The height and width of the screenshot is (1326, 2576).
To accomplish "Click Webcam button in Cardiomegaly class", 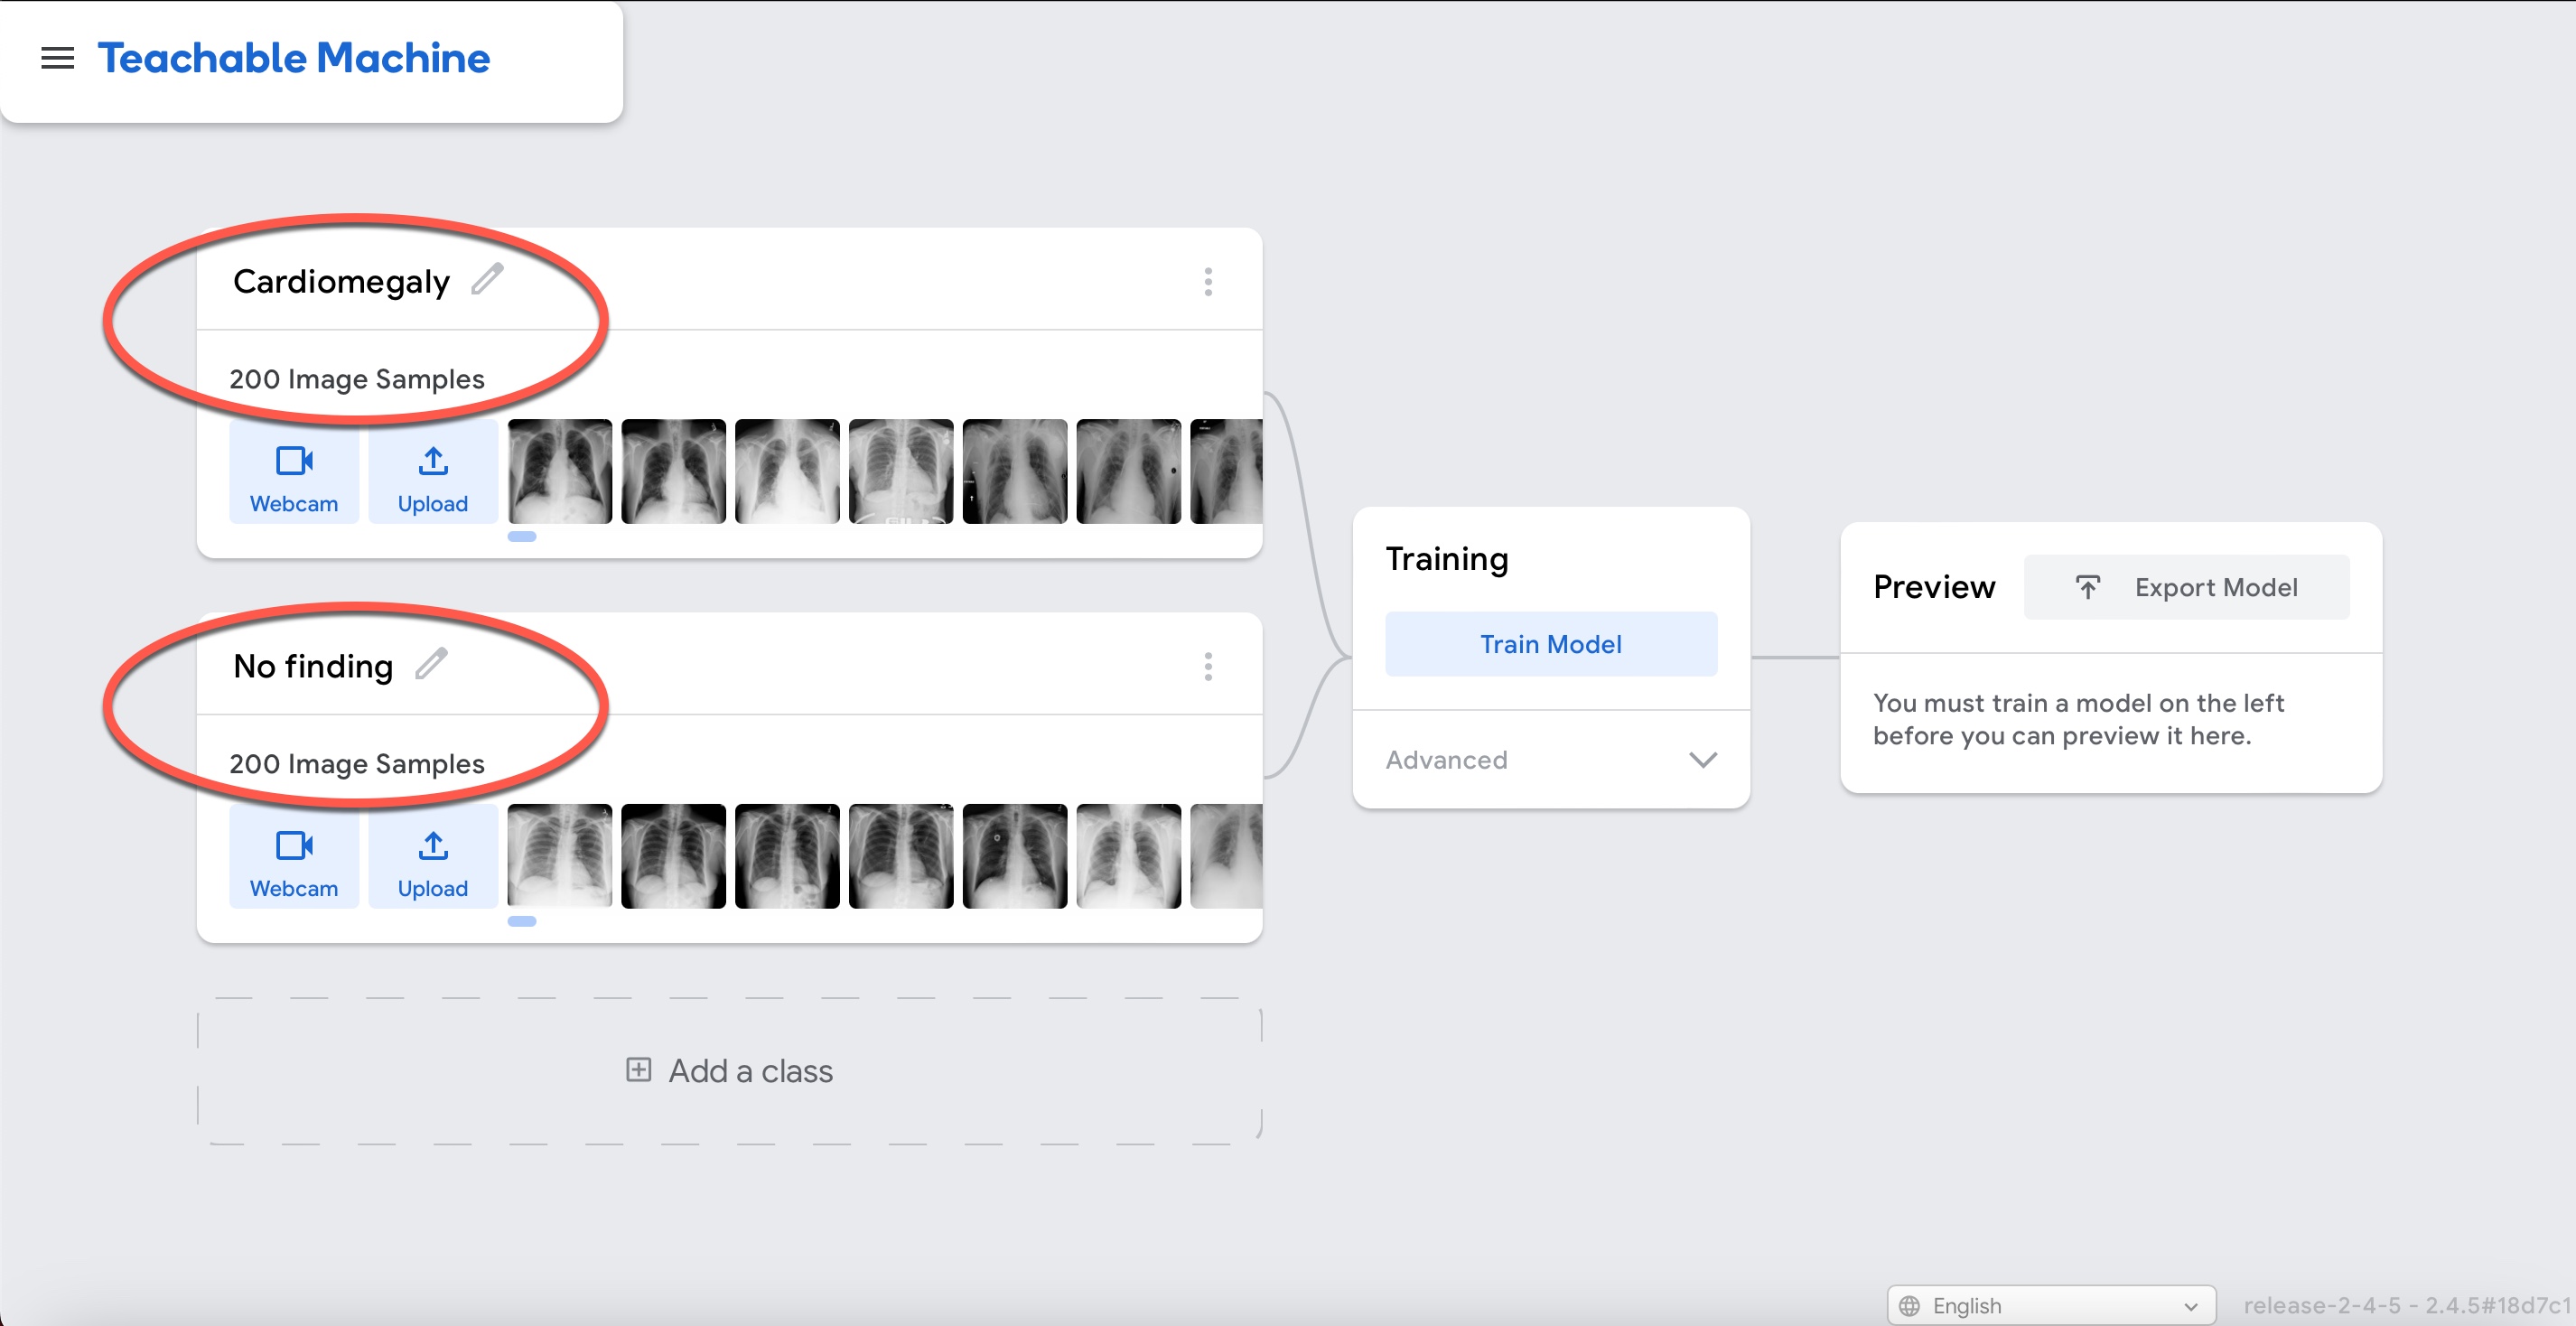I will 293,474.
